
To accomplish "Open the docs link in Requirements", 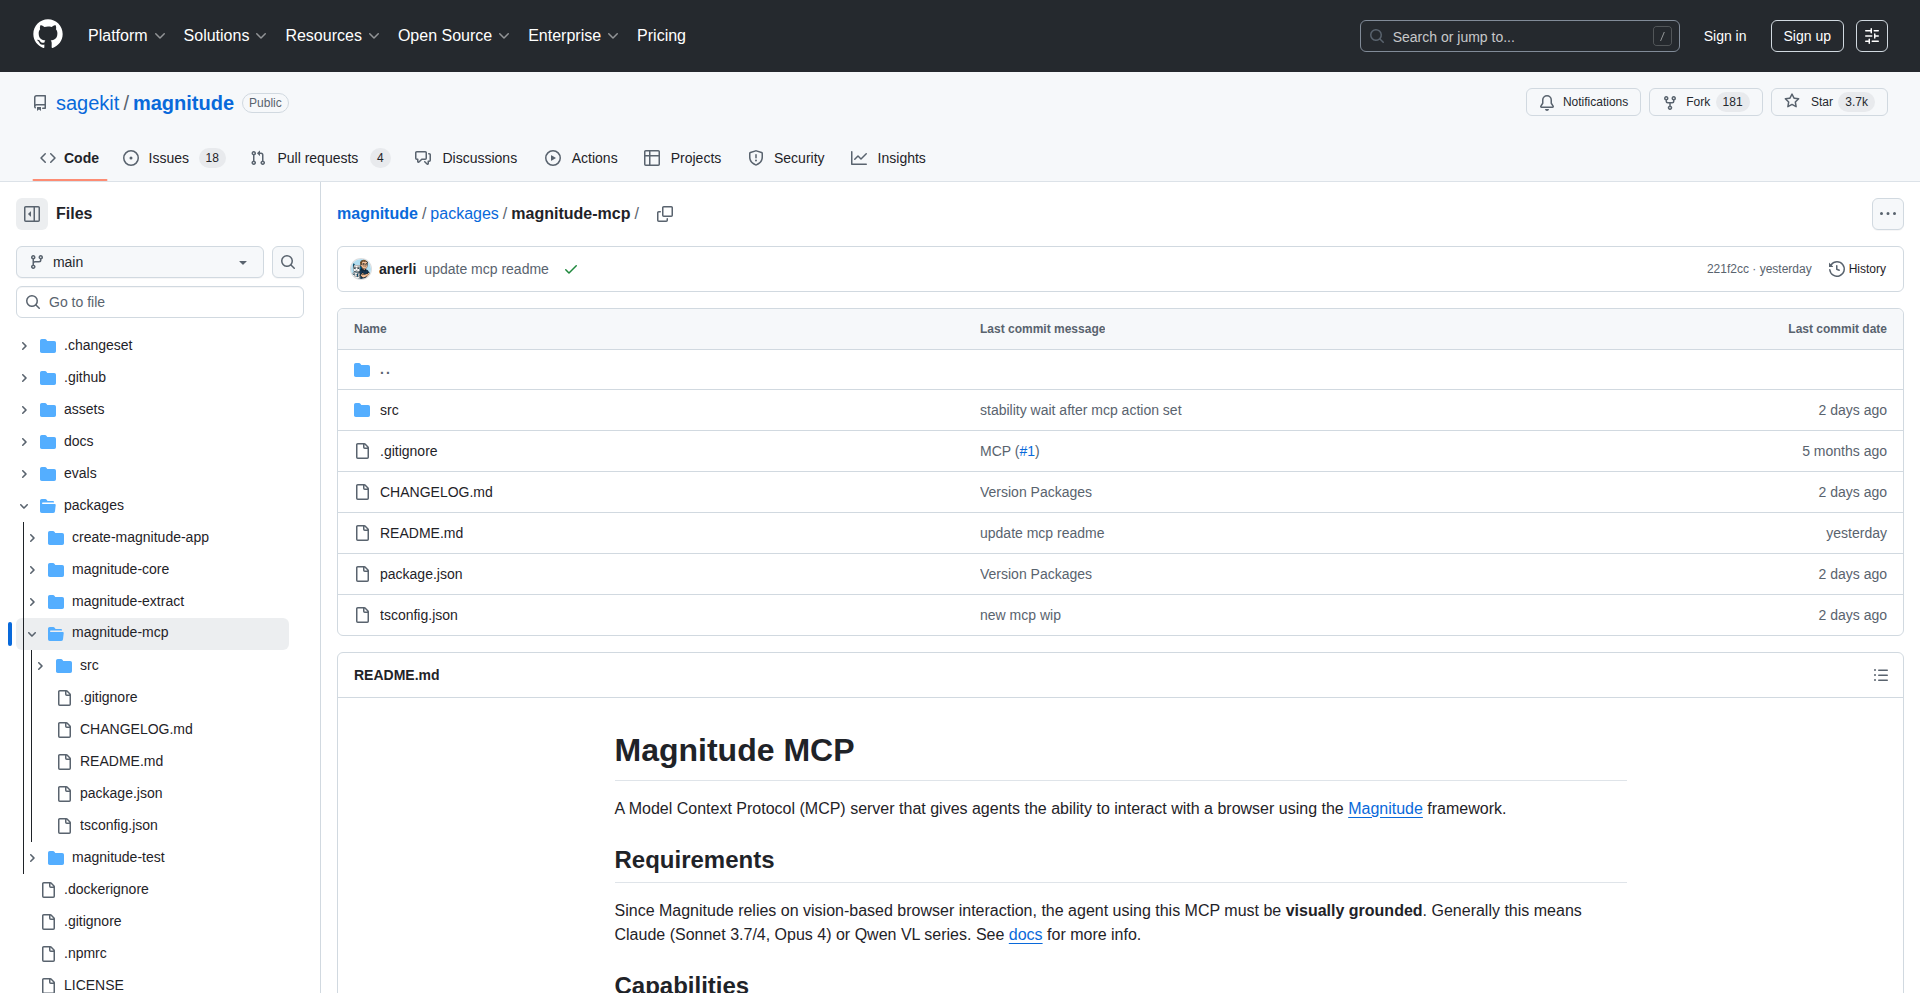I will coord(1025,935).
